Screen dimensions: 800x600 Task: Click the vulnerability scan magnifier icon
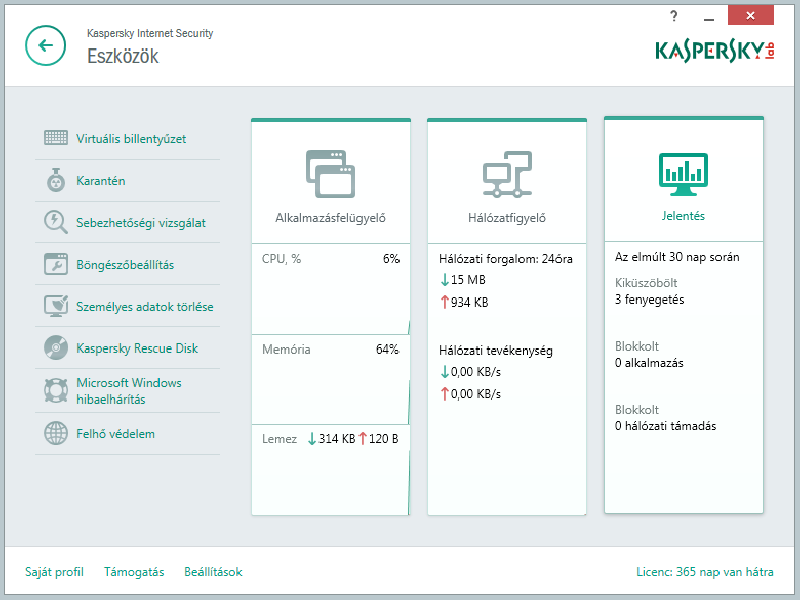(x=56, y=222)
